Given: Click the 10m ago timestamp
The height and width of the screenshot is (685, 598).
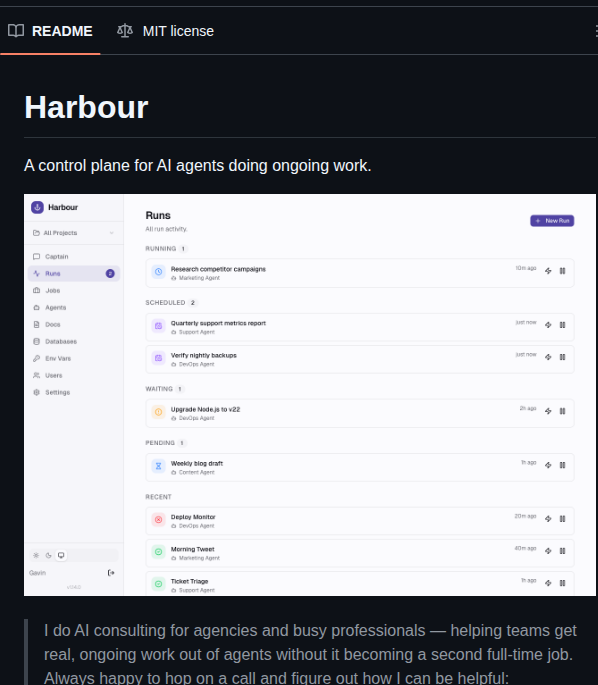Looking at the screenshot, I should (x=525, y=268).
